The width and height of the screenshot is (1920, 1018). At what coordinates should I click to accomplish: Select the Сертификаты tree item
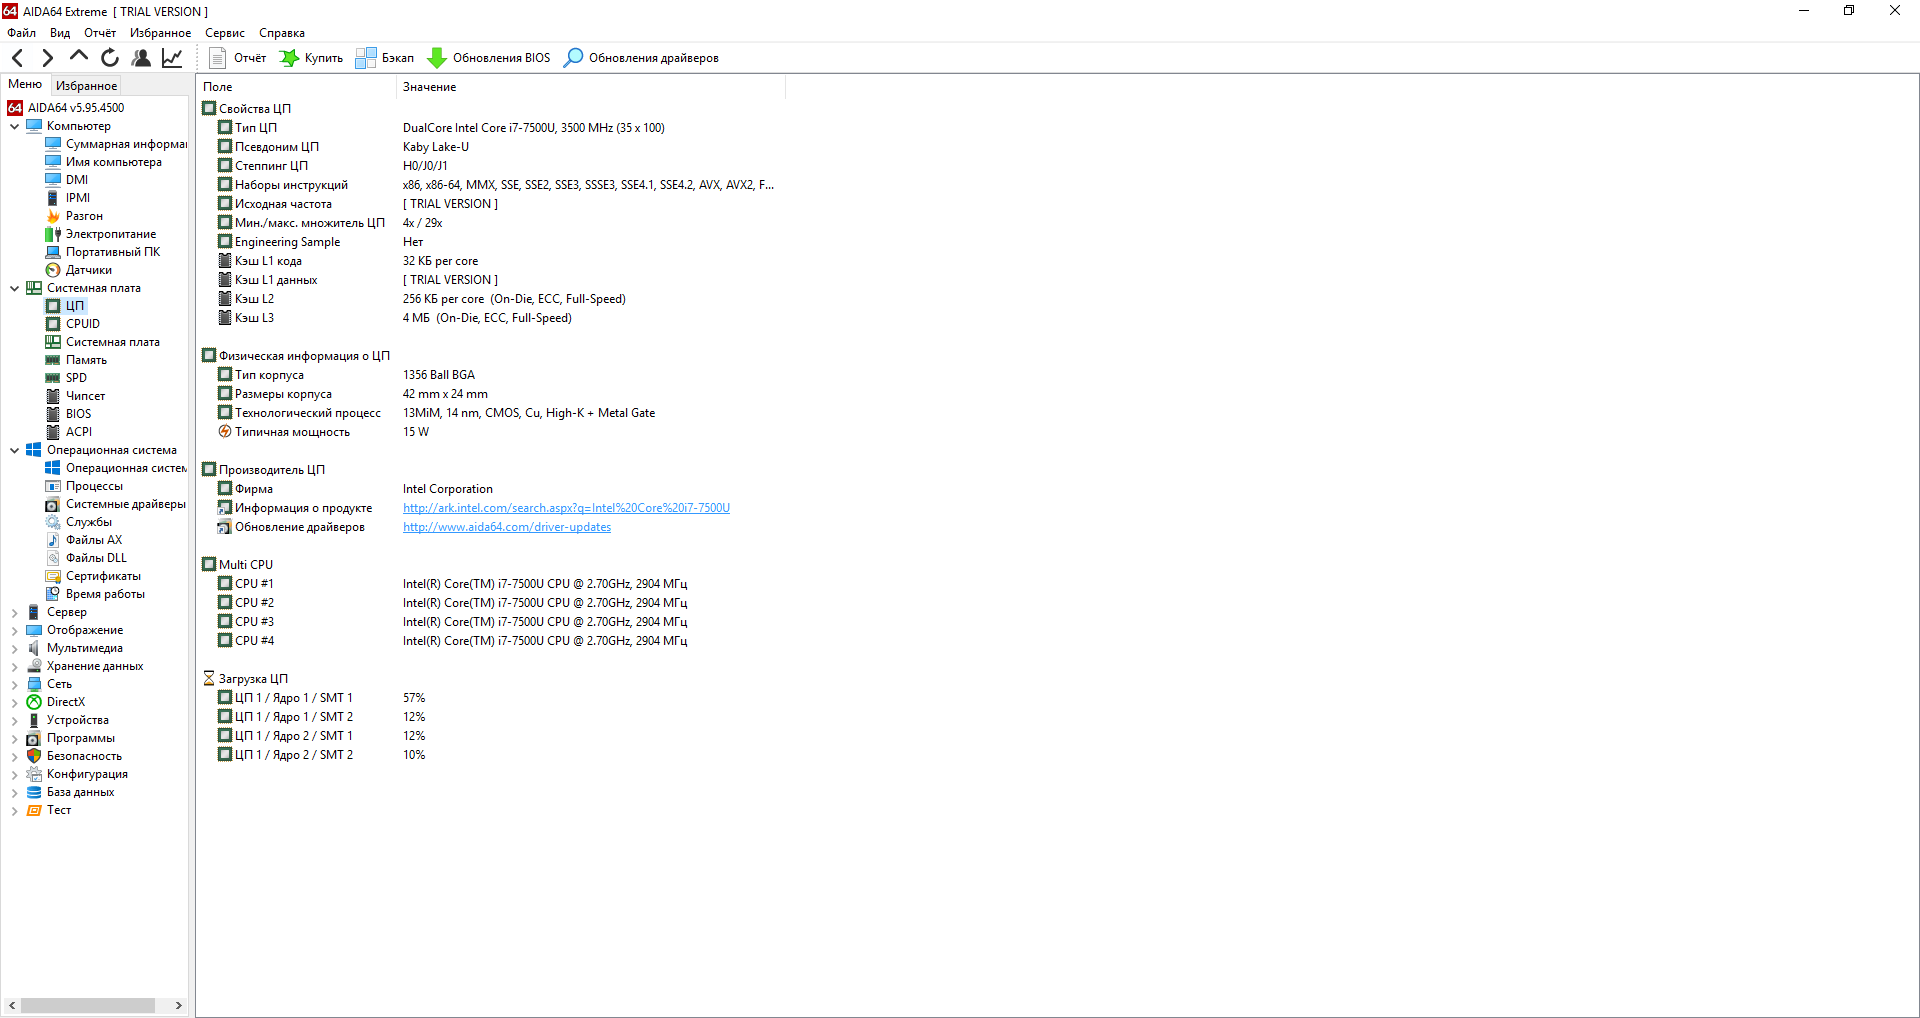93,576
